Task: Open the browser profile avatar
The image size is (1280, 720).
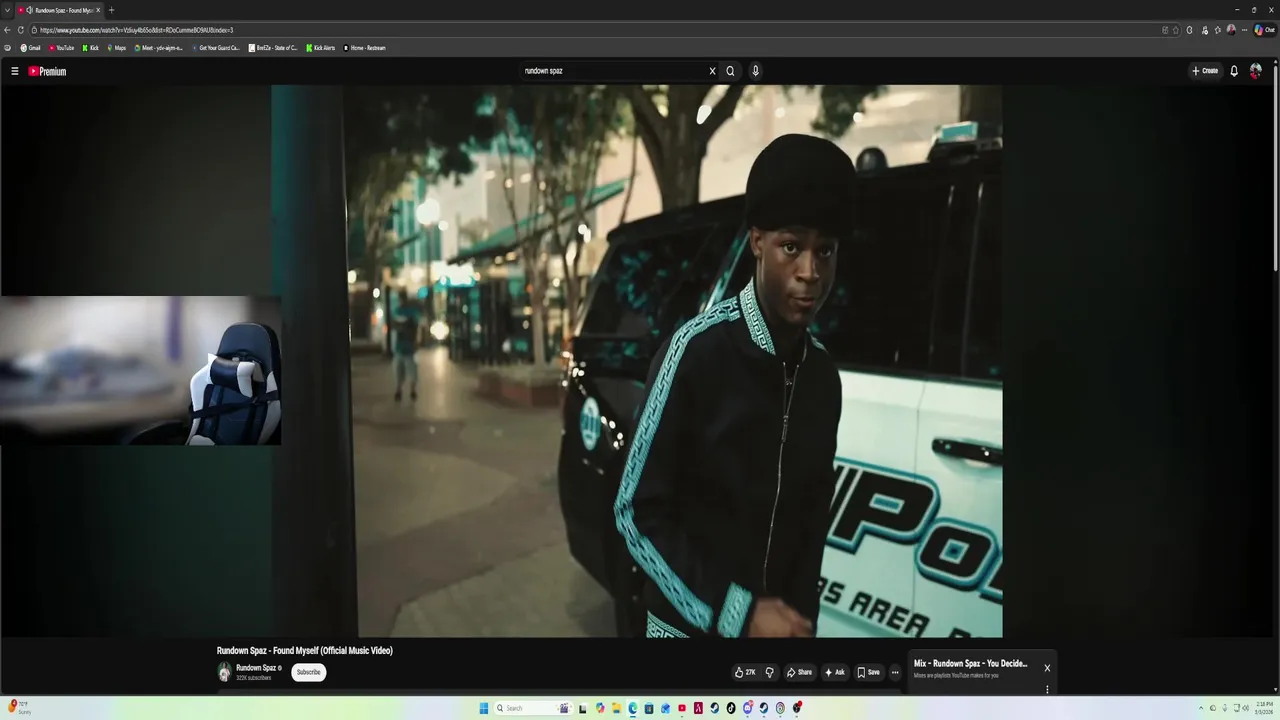Action: [1231, 30]
